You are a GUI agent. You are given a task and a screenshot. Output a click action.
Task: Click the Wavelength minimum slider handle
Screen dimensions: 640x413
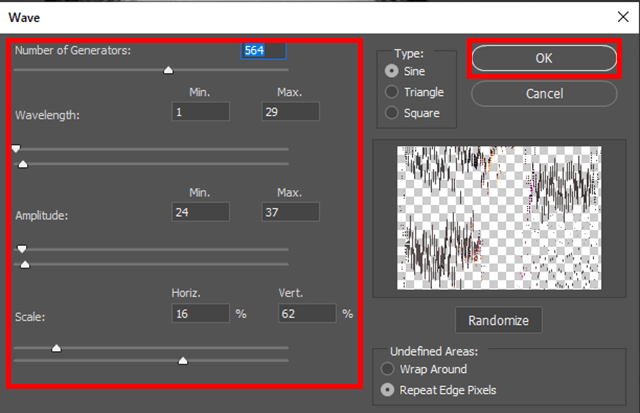(x=16, y=149)
